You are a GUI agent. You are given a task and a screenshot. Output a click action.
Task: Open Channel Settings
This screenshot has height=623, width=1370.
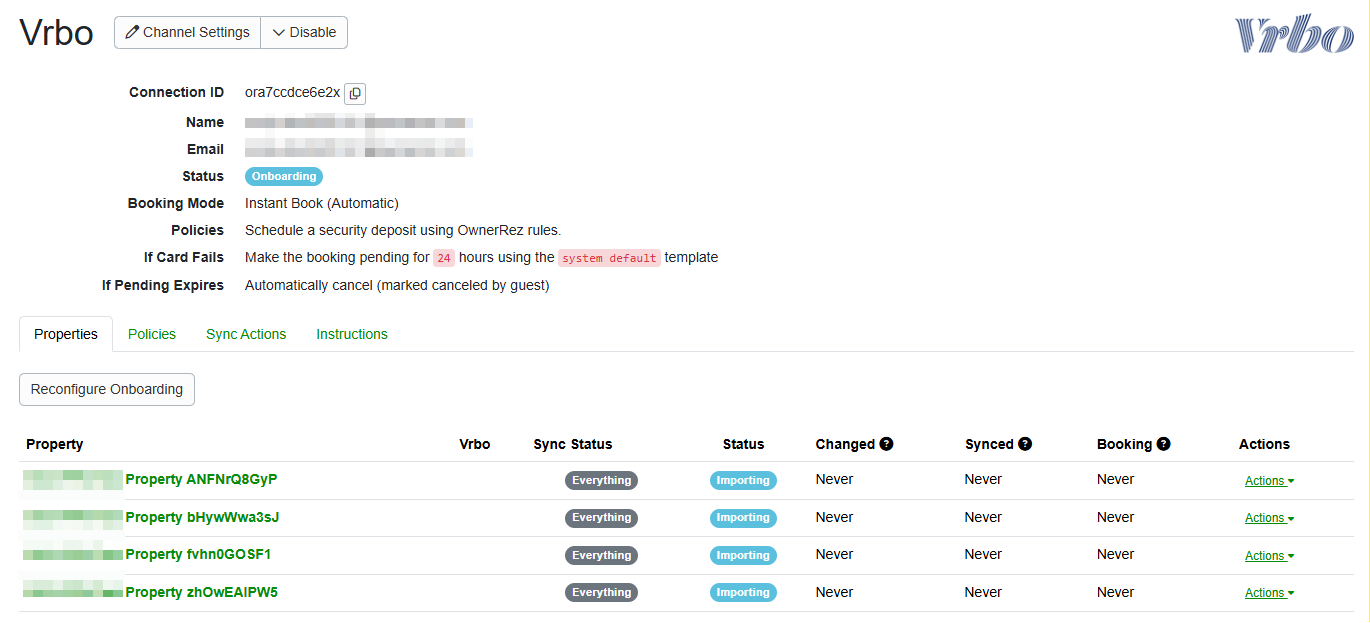pos(187,32)
